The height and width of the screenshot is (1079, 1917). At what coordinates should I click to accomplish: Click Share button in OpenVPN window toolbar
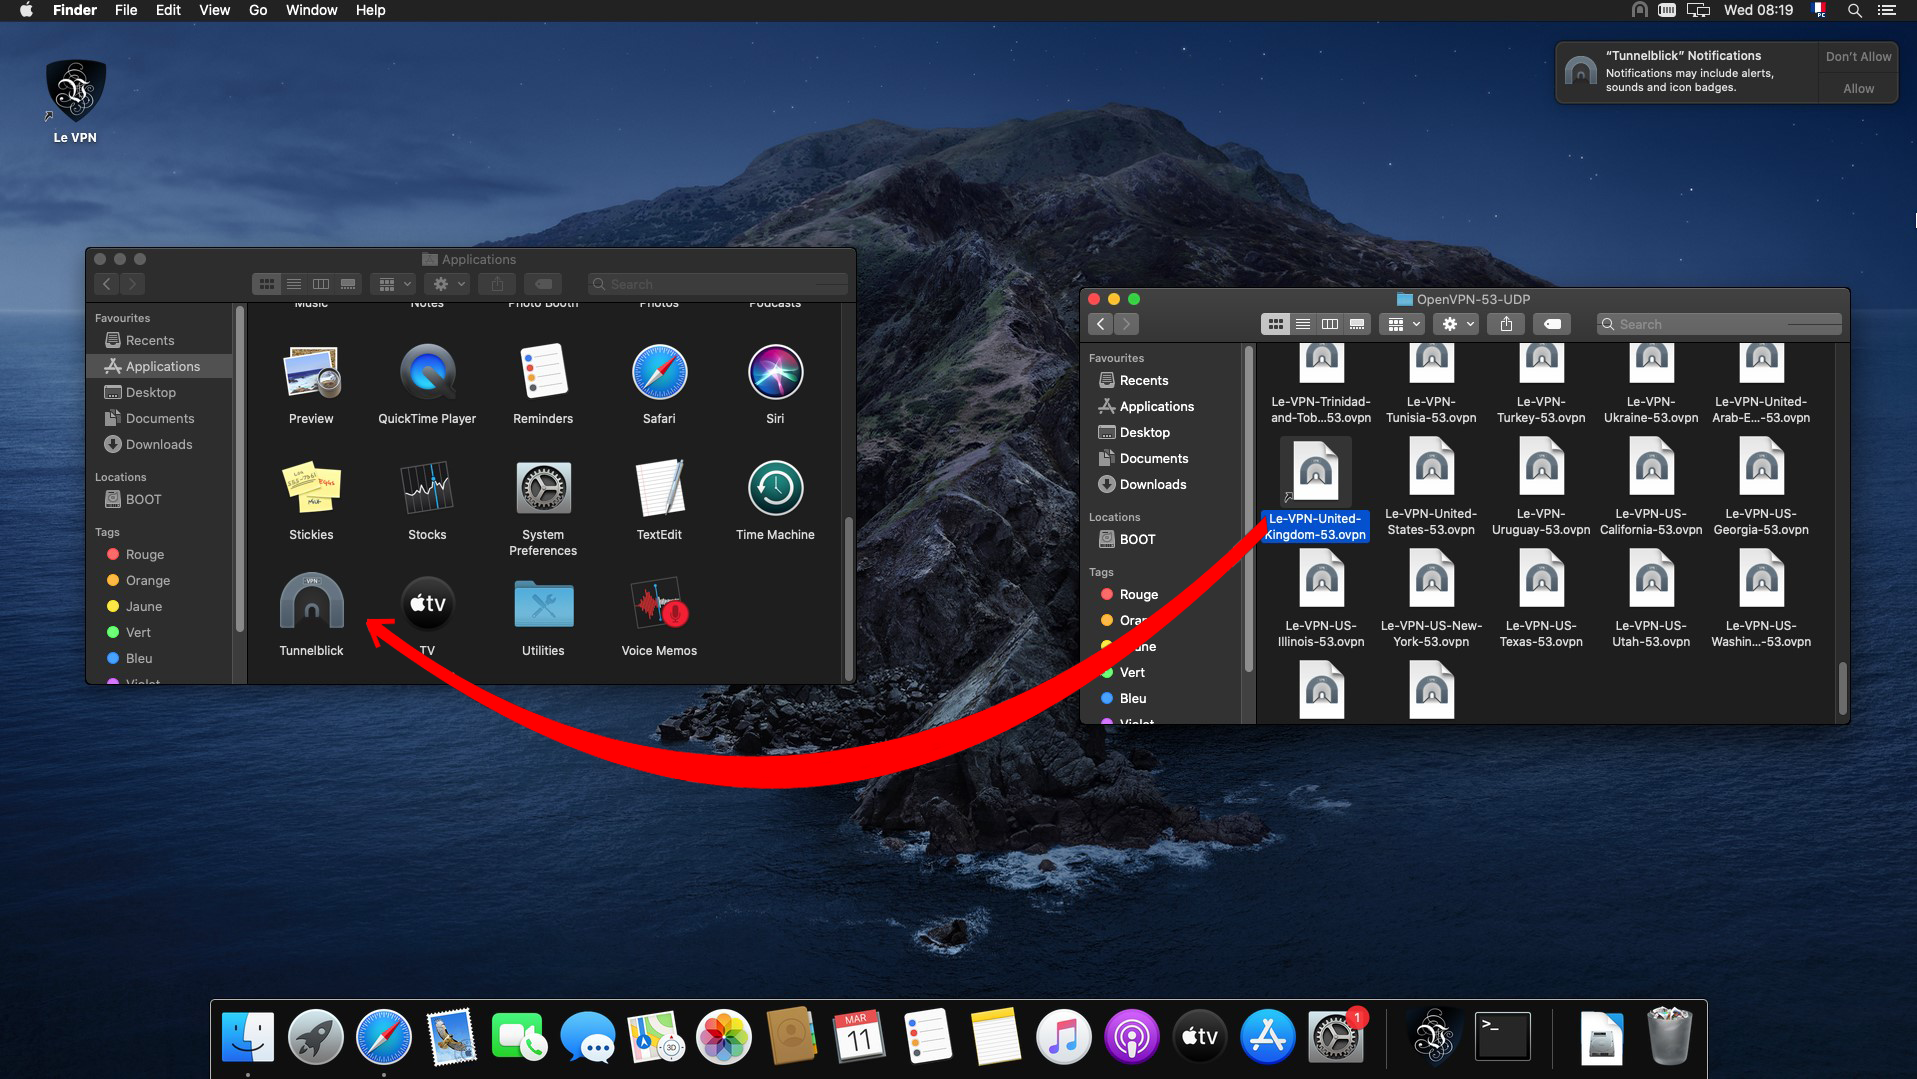coord(1505,324)
